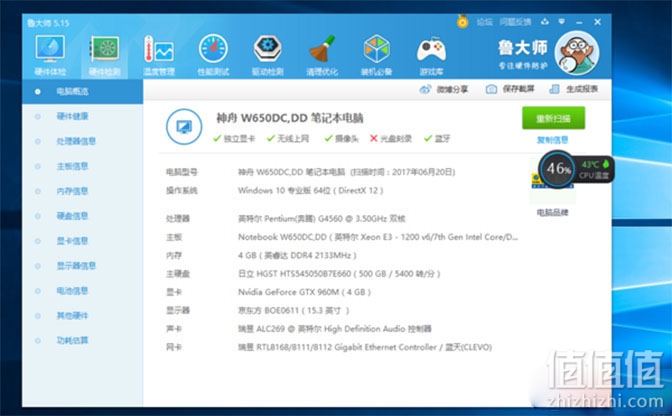Click the 43°C CPU温度 floating indicator
Screen dimensions: 672x416
[595, 170]
